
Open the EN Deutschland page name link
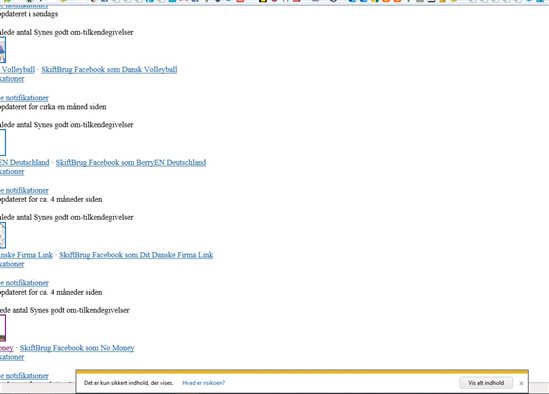point(25,163)
